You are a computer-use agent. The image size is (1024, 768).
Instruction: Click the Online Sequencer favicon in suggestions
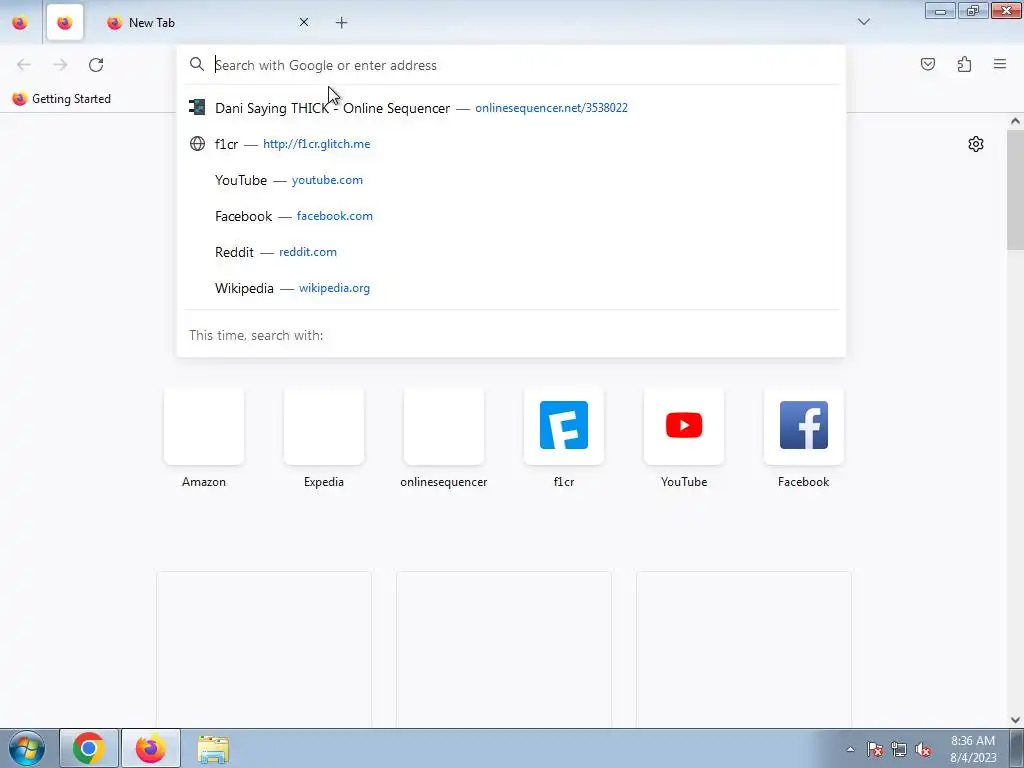pos(197,107)
